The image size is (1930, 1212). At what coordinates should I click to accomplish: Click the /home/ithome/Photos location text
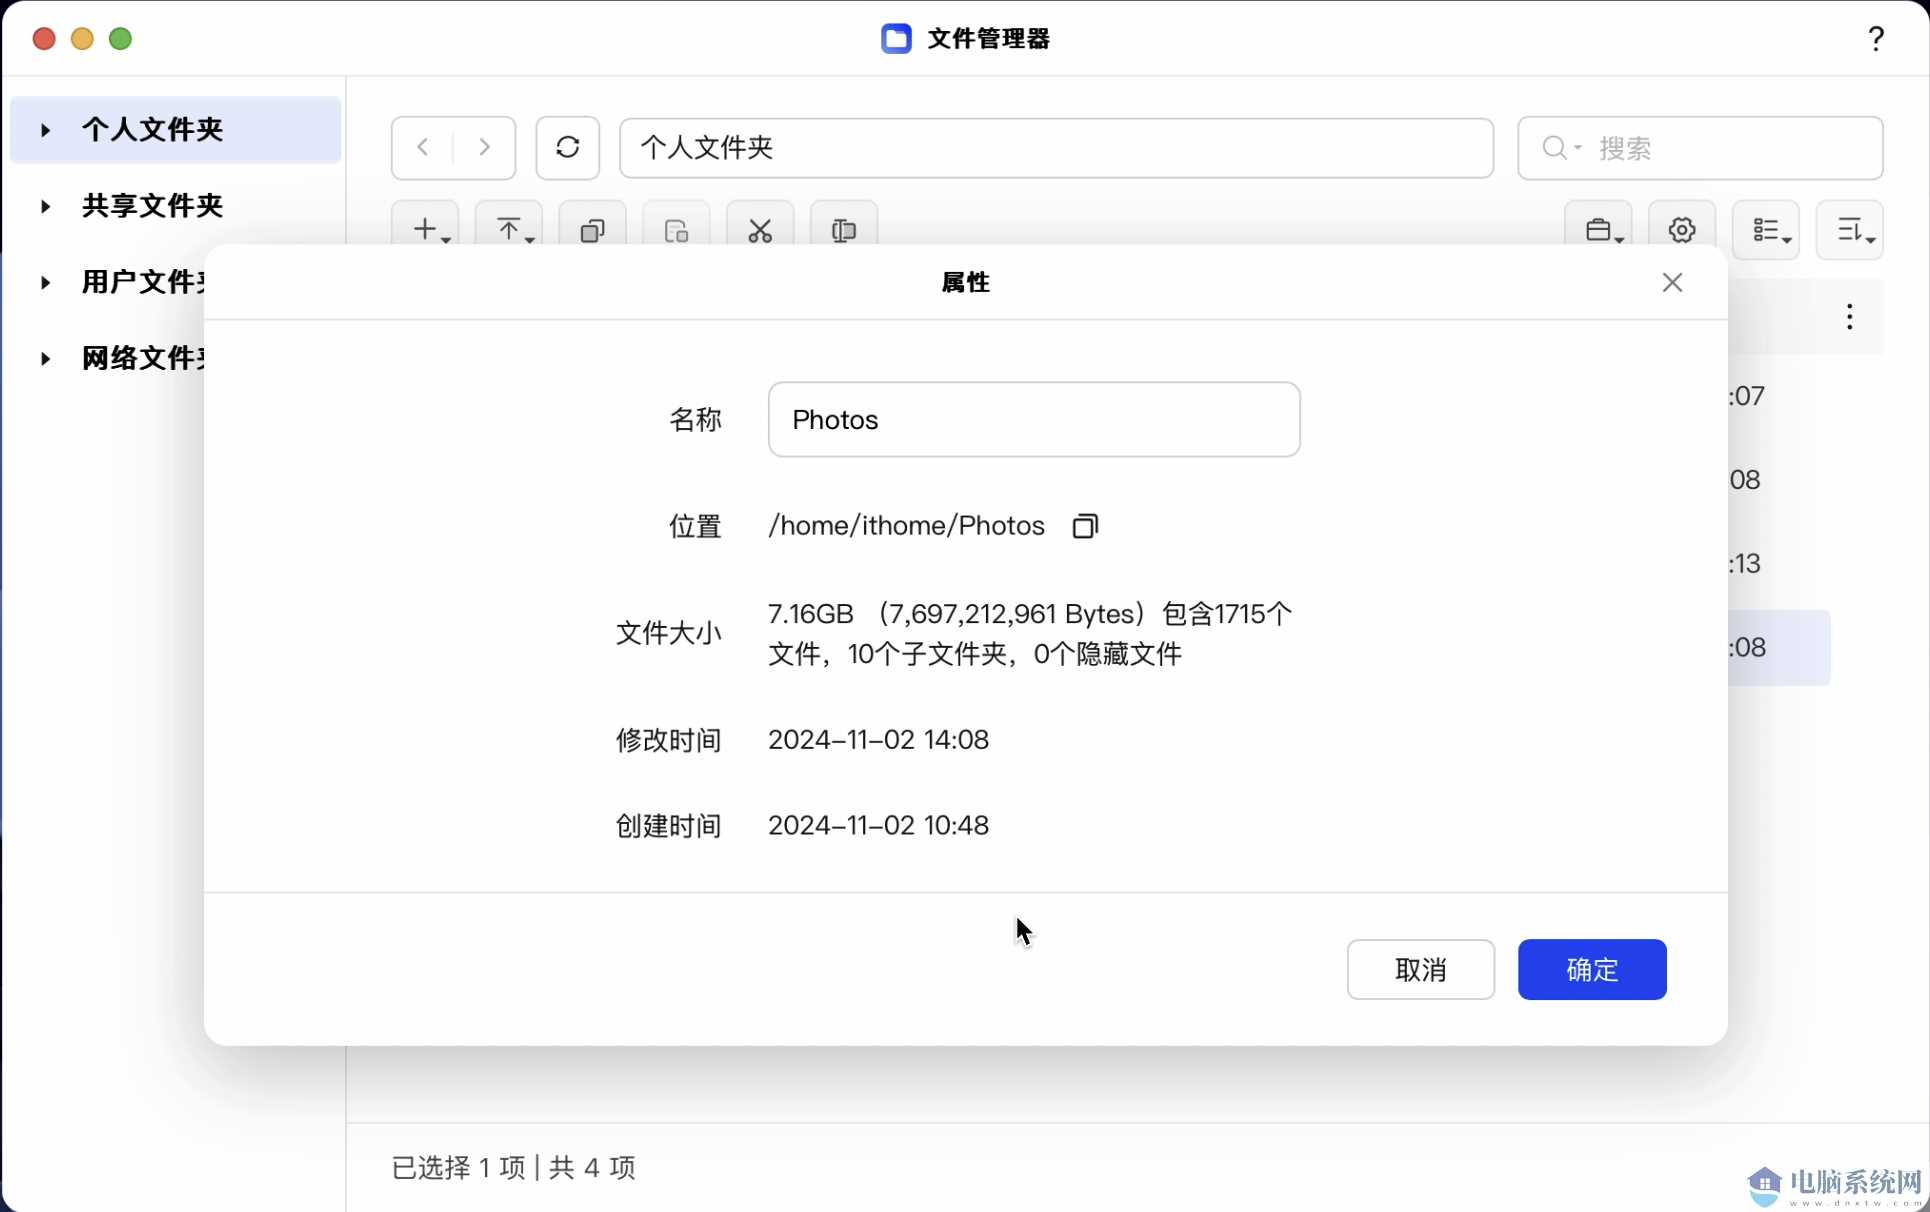(906, 526)
